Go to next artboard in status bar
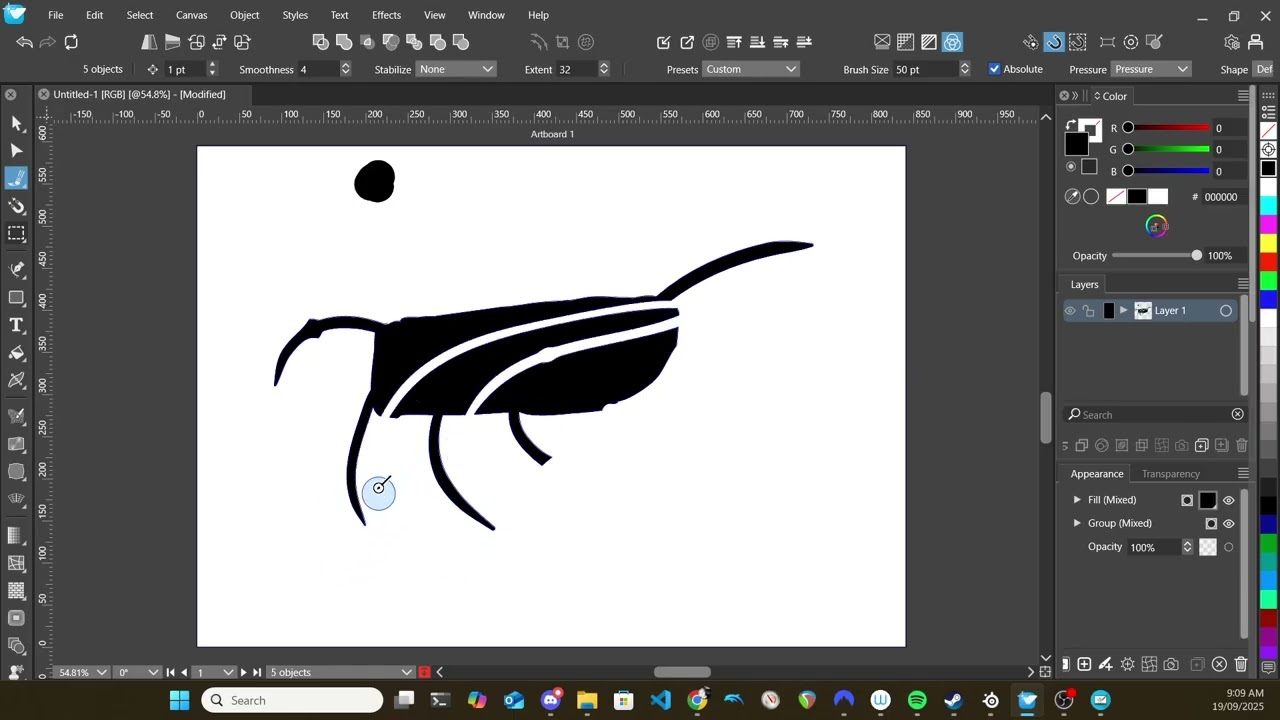1280x720 pixels. (x=243, y=672)
